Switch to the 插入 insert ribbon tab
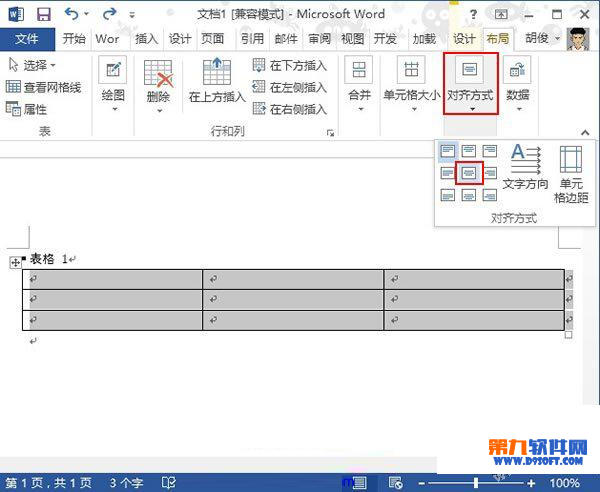This screenshot has height=492, width=600. pyautogui.click(x=146, y=39)
